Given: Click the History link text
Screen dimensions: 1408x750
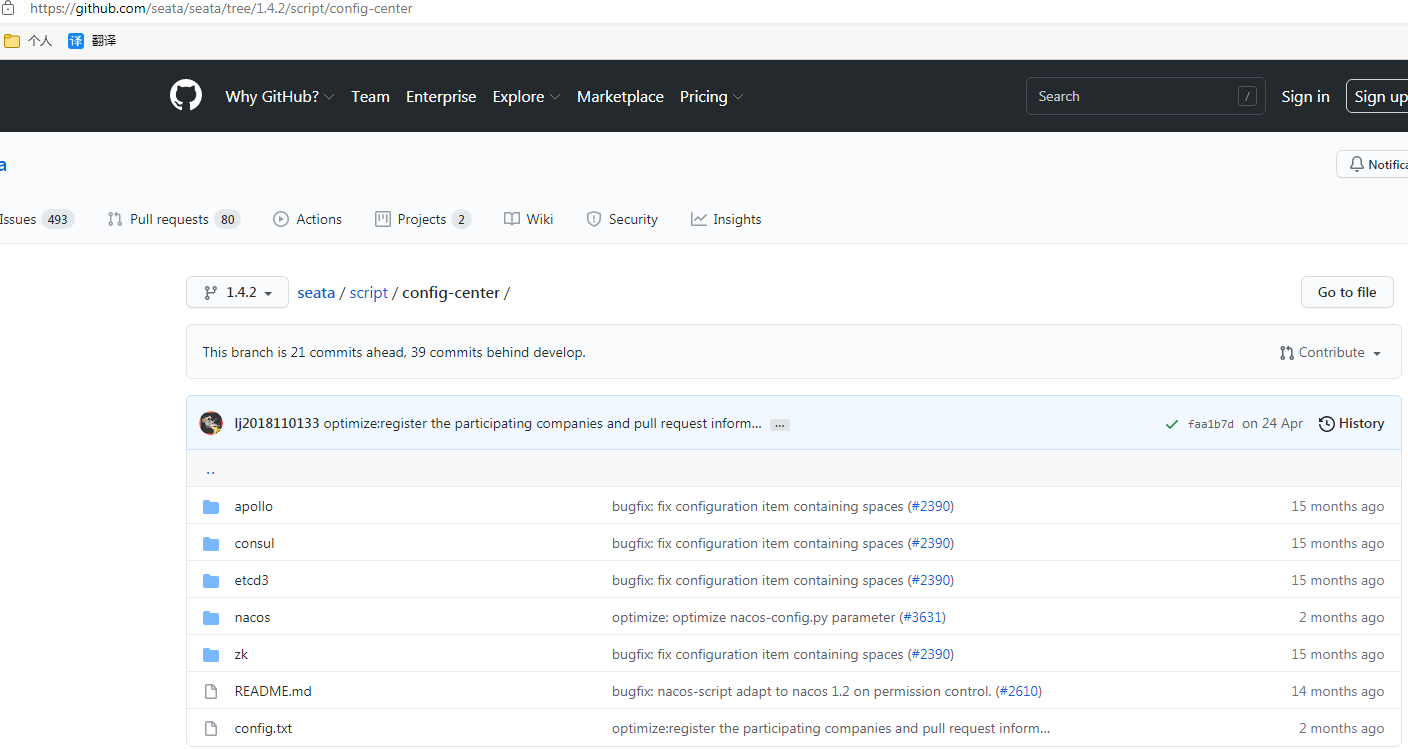Looking at the screenshot, I should click(x=1362, y=424).
